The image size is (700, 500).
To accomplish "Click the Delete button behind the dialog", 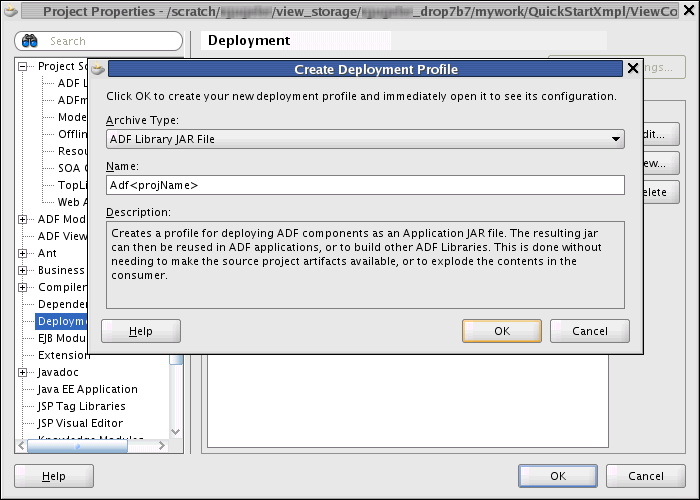I will 662,192.
